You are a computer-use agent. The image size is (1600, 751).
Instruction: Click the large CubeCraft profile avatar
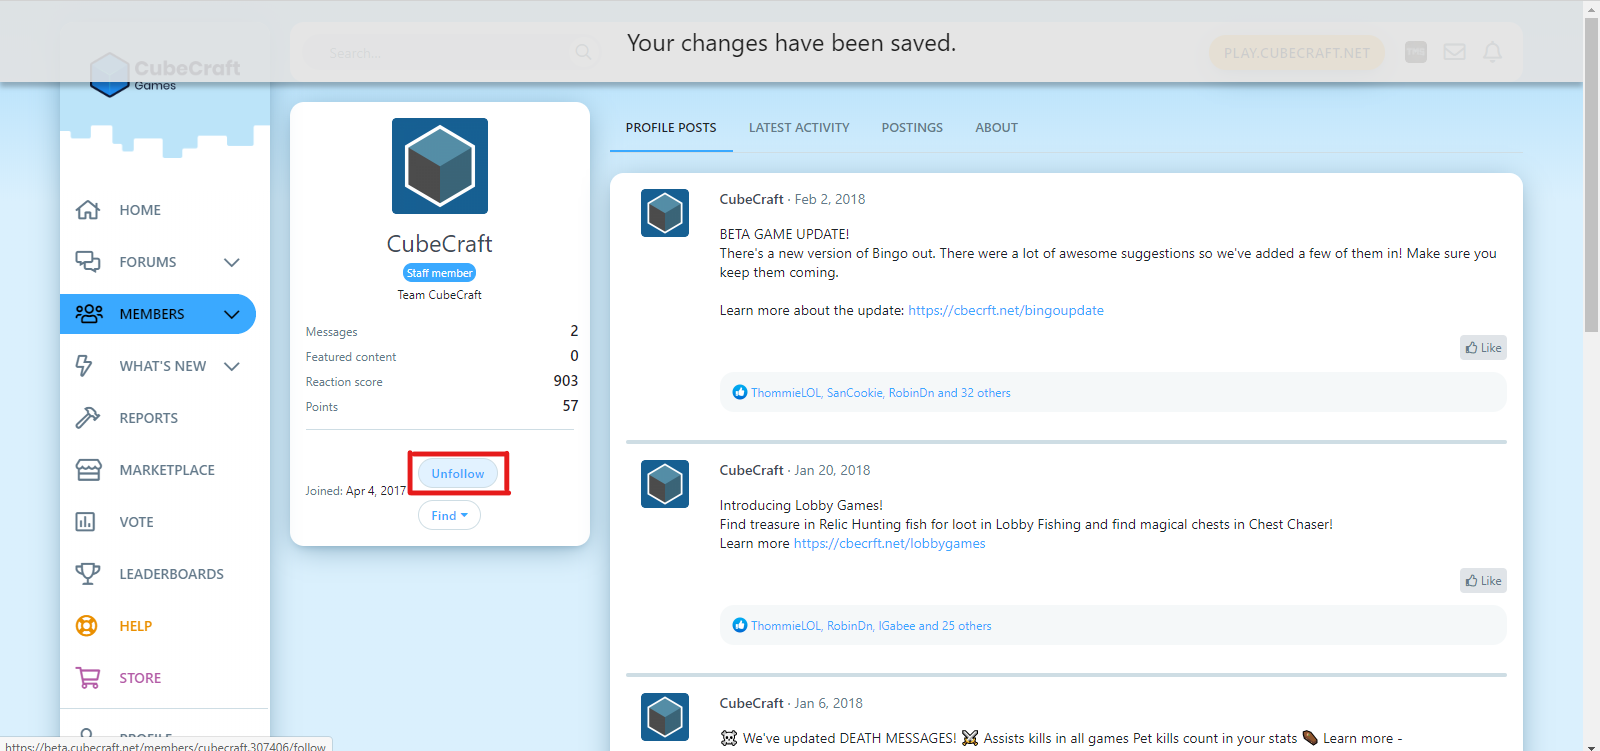(x=440, y=166)
